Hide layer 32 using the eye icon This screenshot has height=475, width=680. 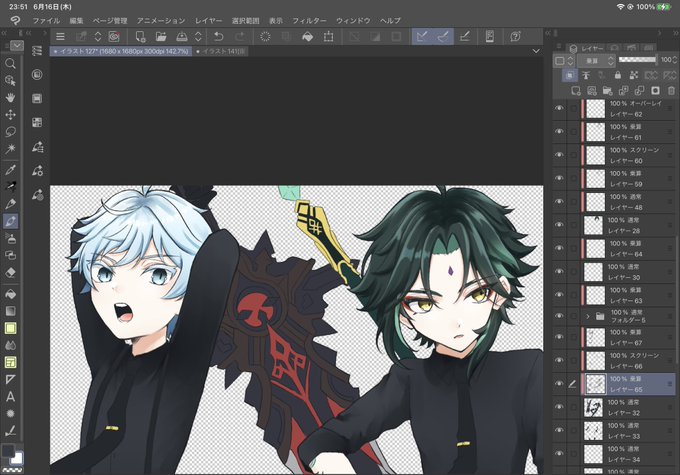559,407
